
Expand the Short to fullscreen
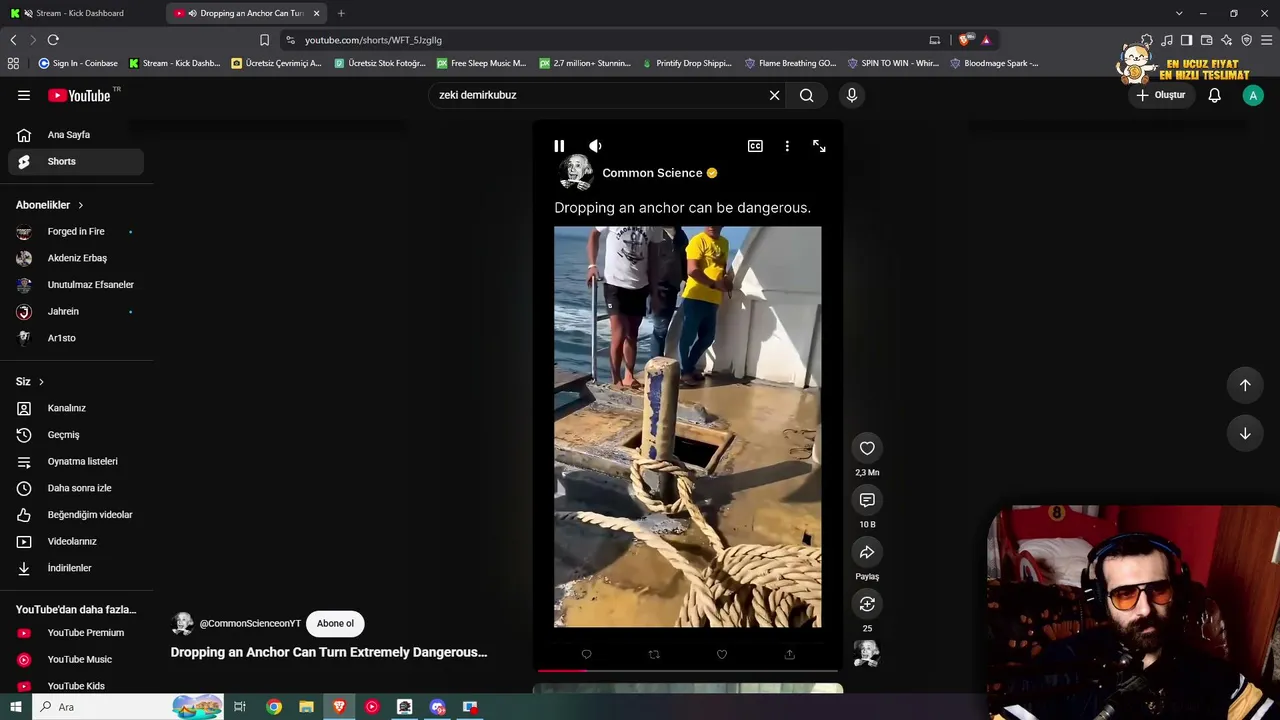pyautogui.click(x=819, y=146)
